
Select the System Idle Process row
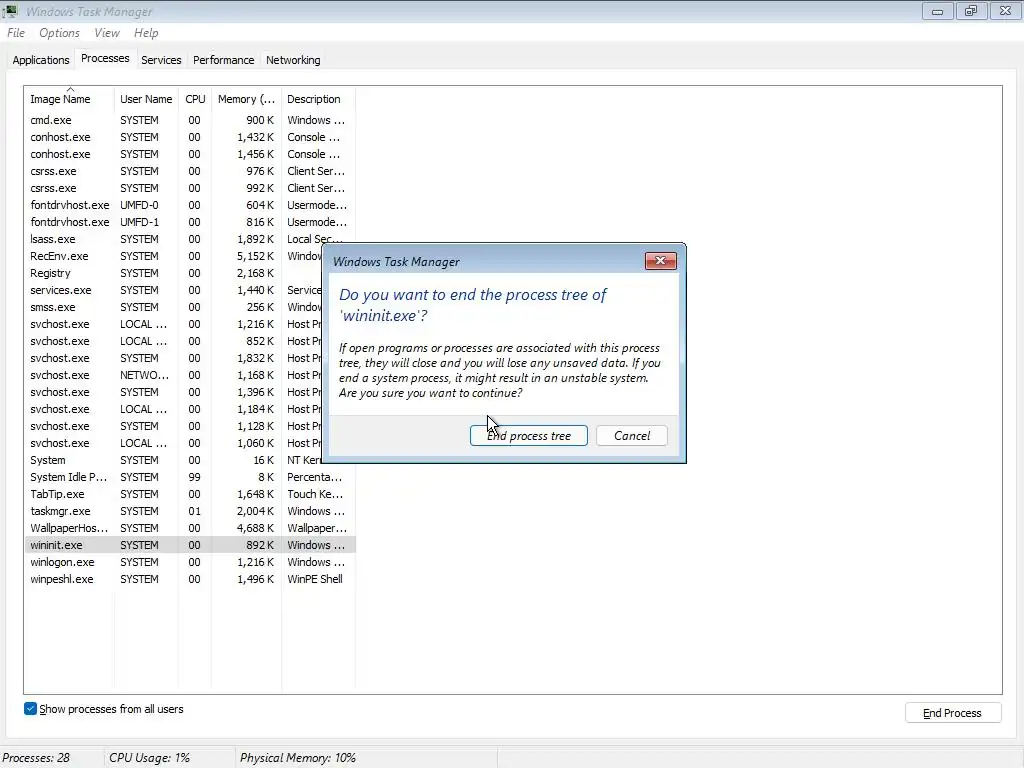(x=190, y=477)
